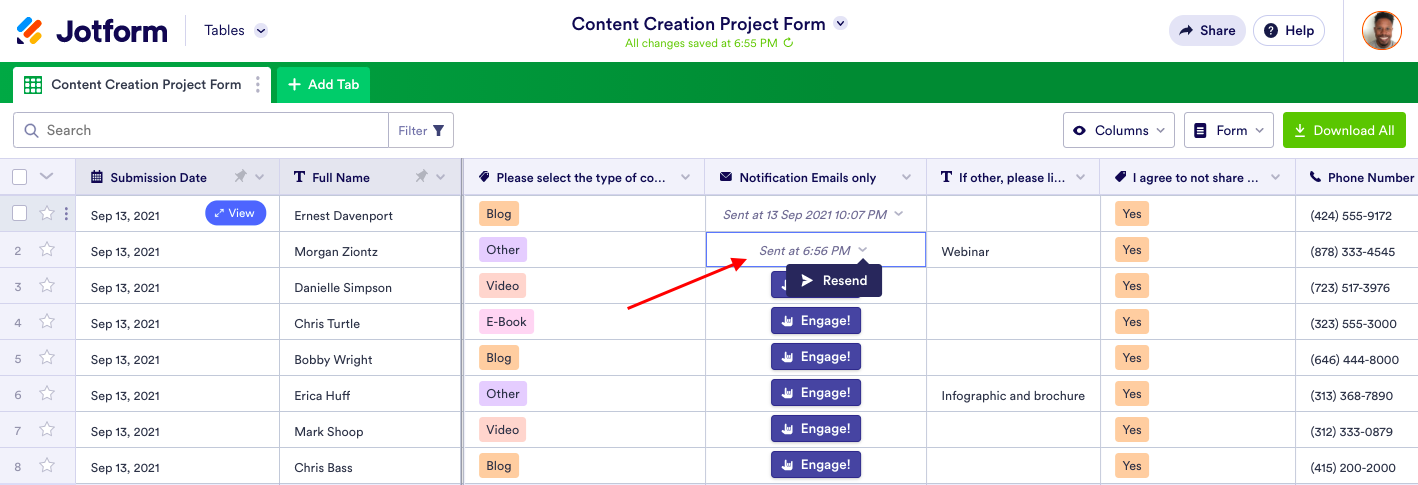Click the Jotform logo icon

[30, 31]
